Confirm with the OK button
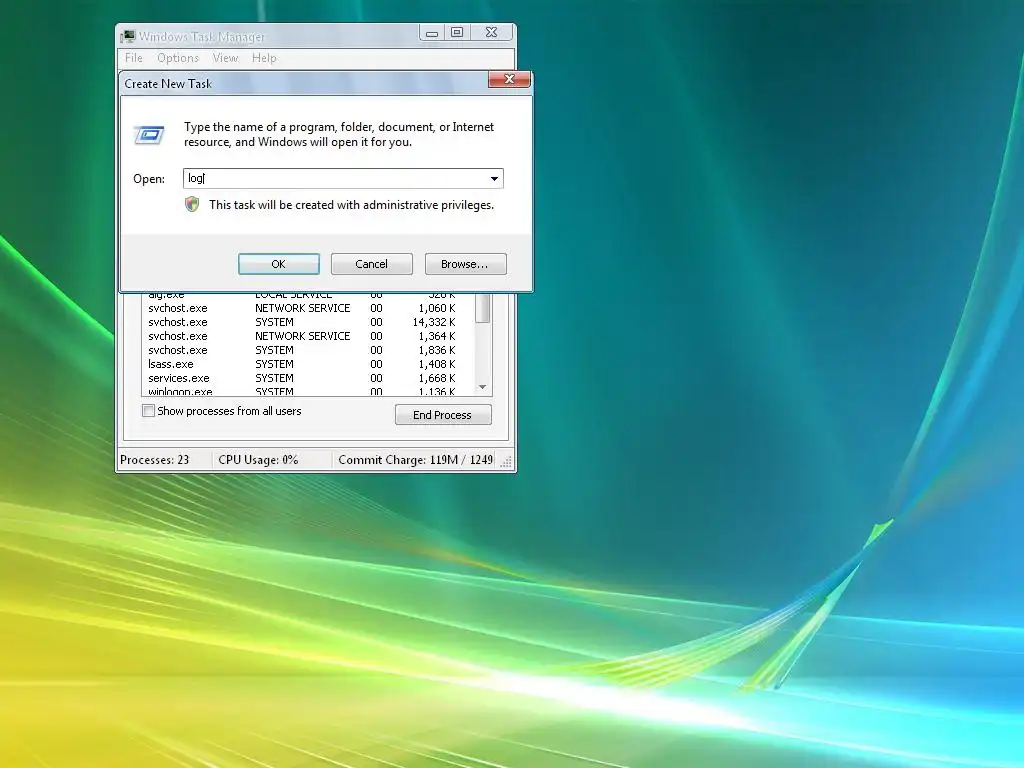Screen dimensions: 1024x768 point(279,264)
